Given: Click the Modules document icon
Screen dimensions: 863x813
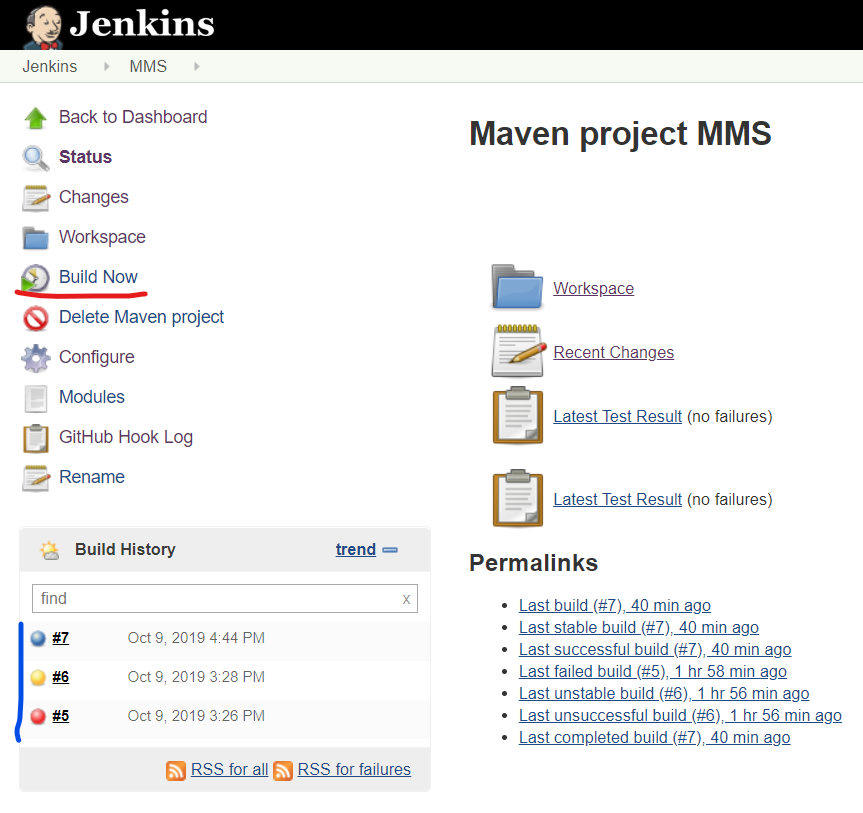Looking at the screenshot, I should tap(36, 399).
